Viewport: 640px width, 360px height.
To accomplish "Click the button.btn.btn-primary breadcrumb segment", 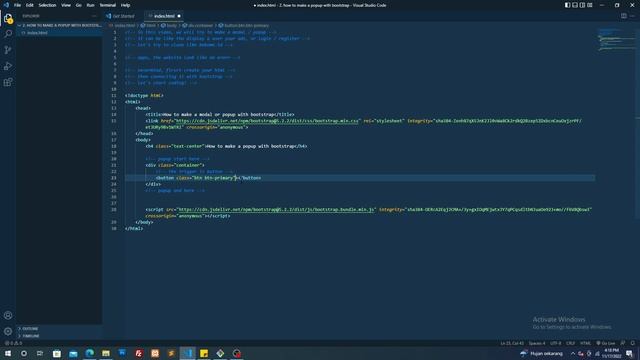I will (244, 25).
